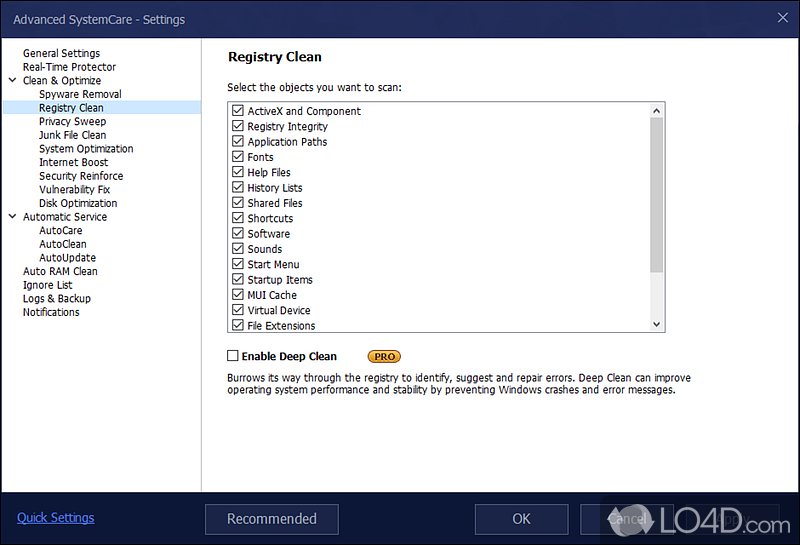This screenshot has width=800, height=545.
Task: Go to Privacy Sweep settings
Action: pyautogui.click(x=72, y=121)
